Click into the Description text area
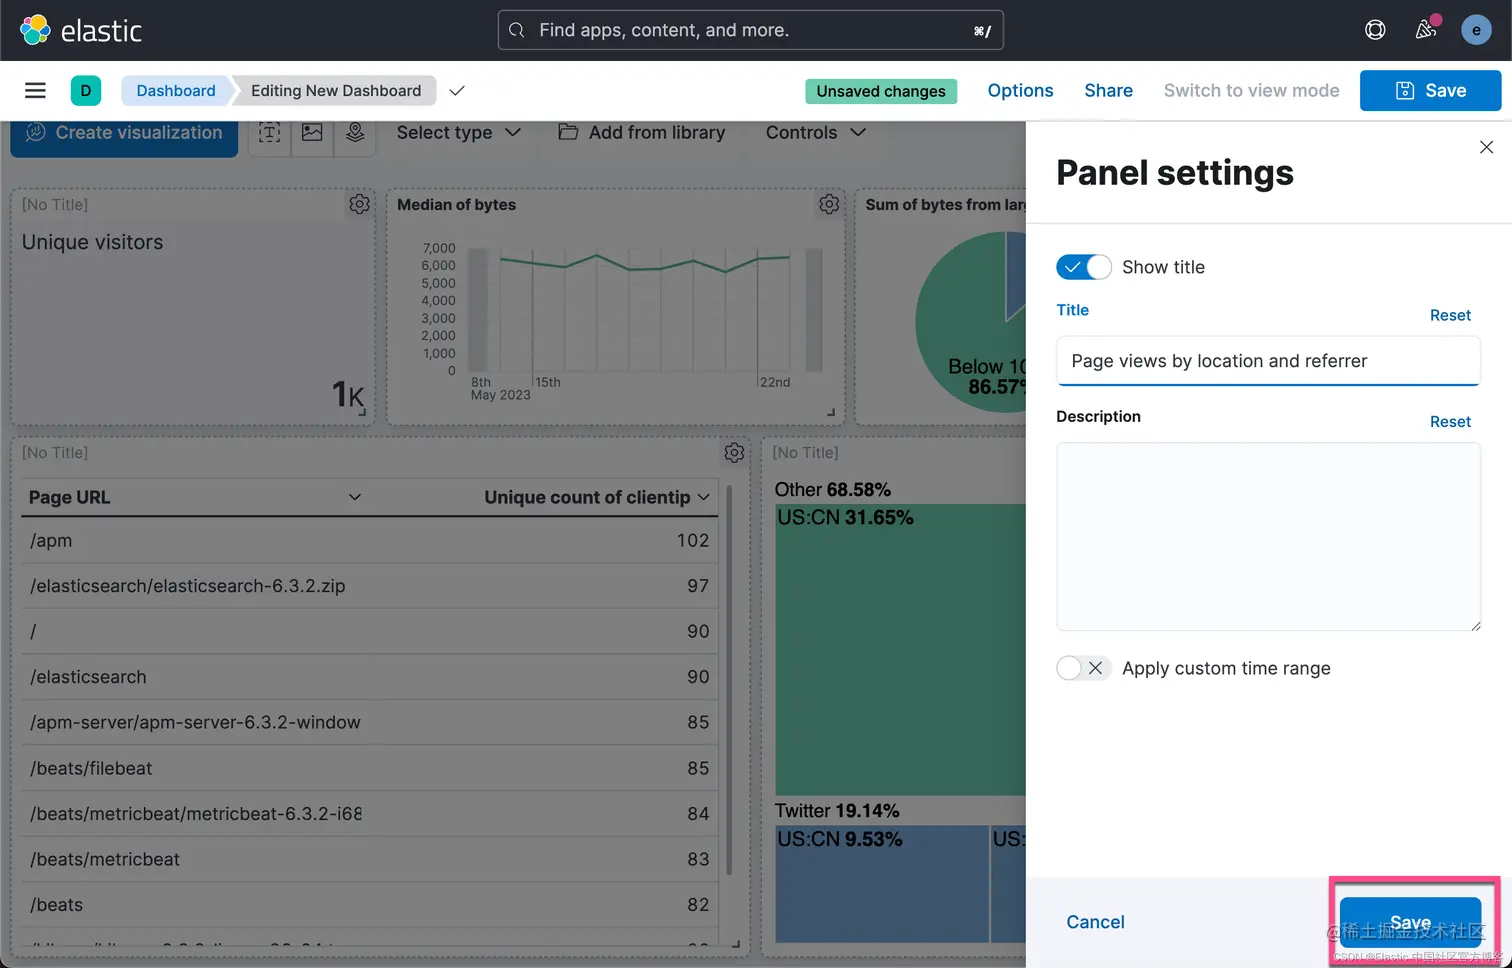Screen dimensions: 1512x968 [x=1268, y=536]
